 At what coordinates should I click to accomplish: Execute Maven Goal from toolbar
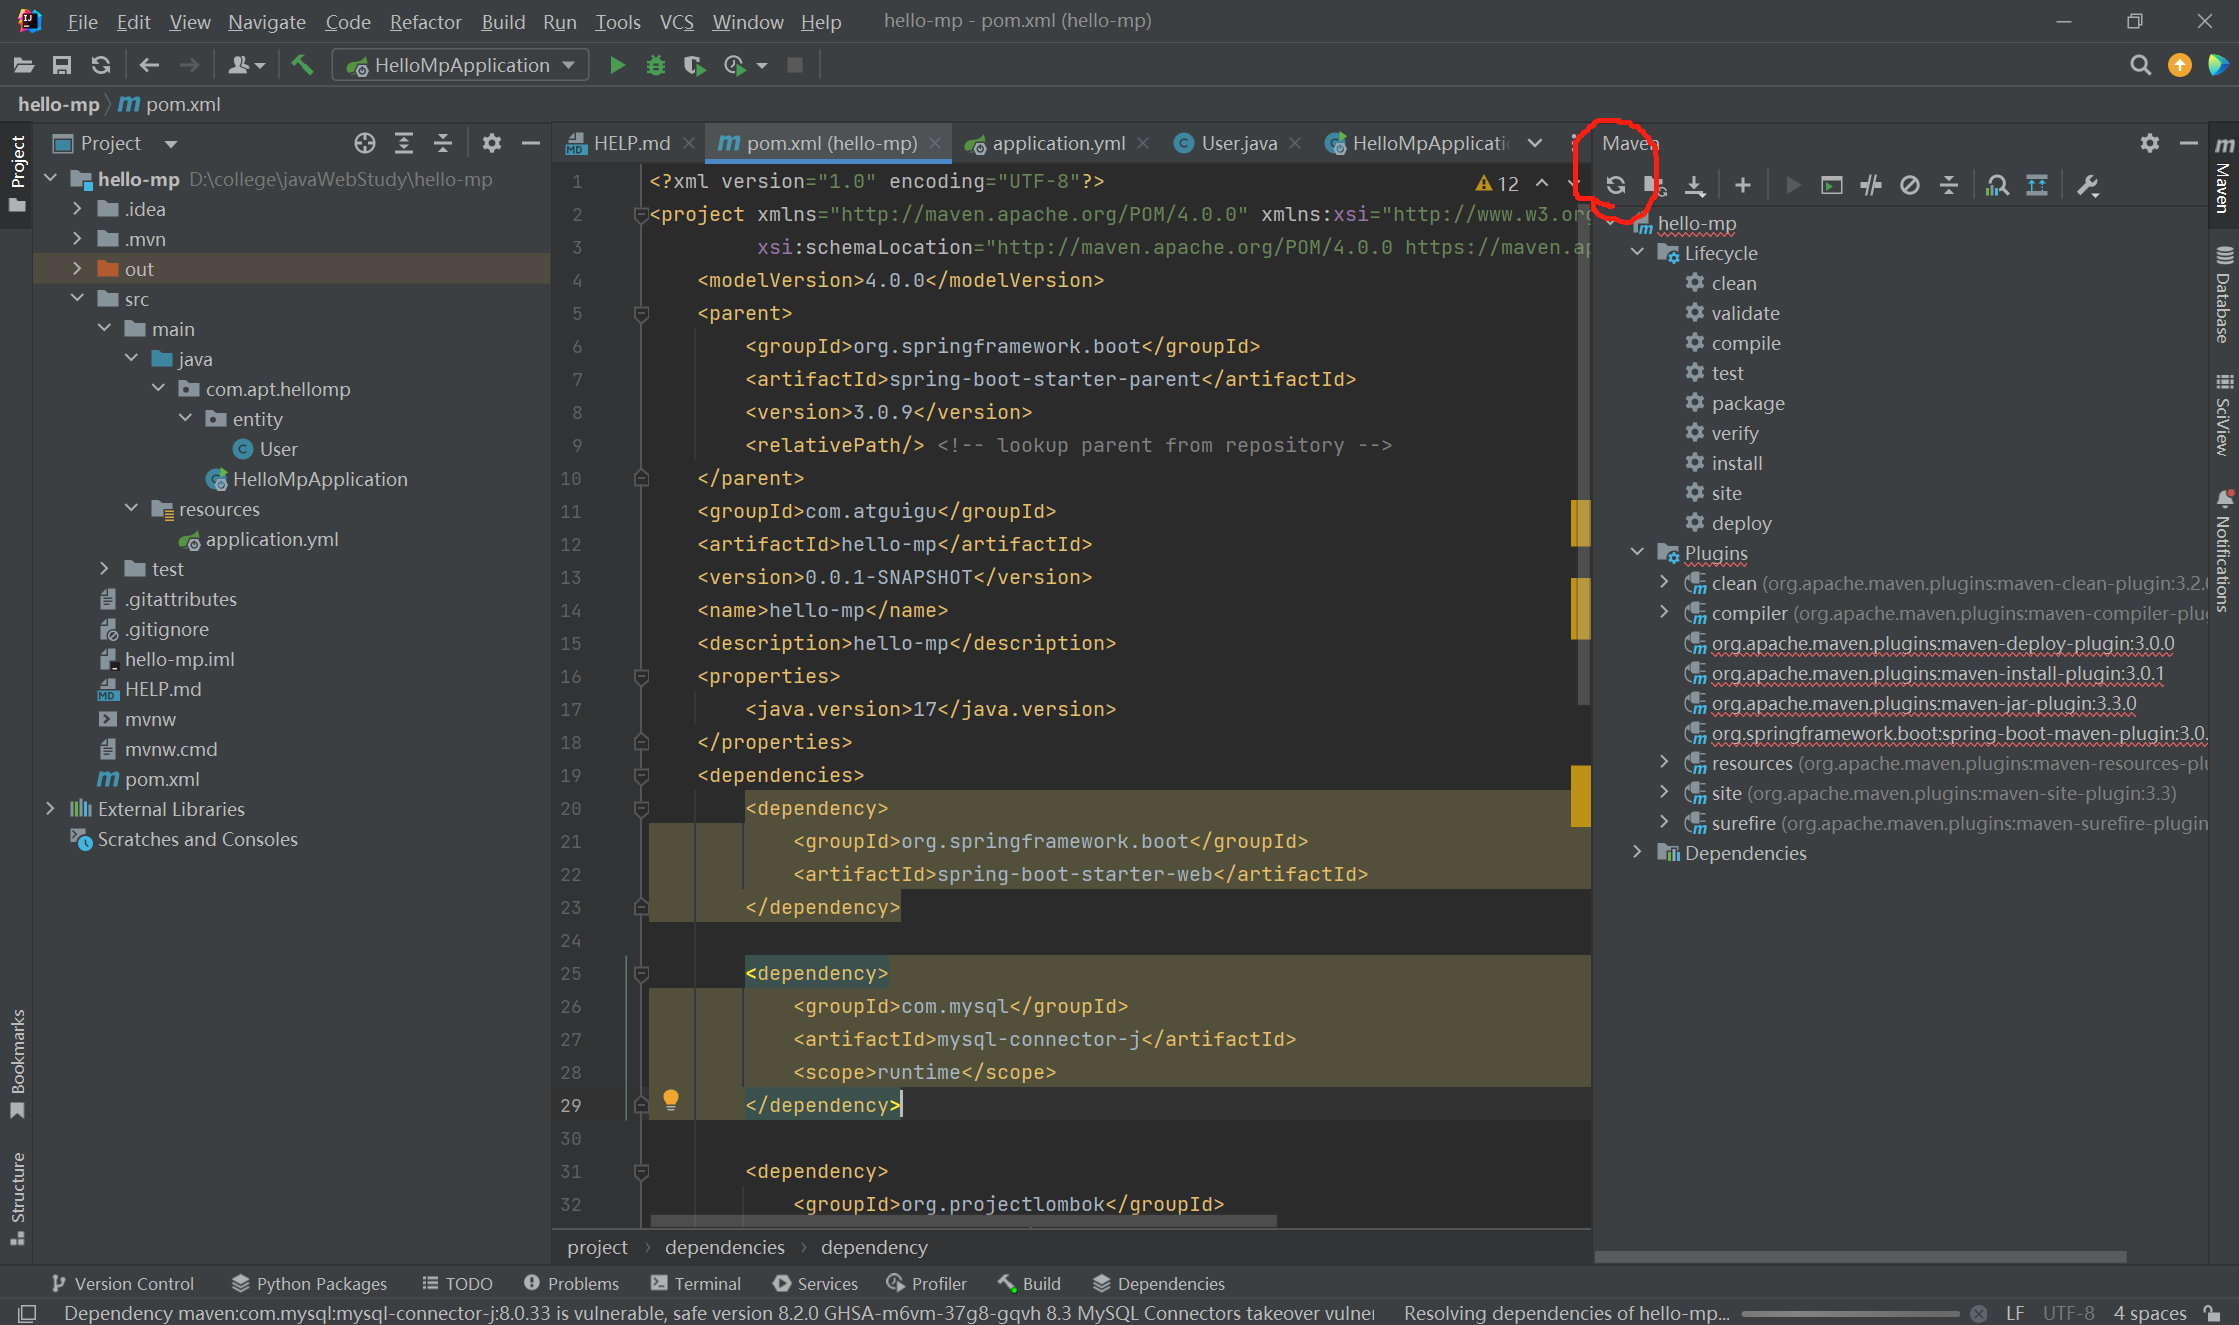point(1831,185)
